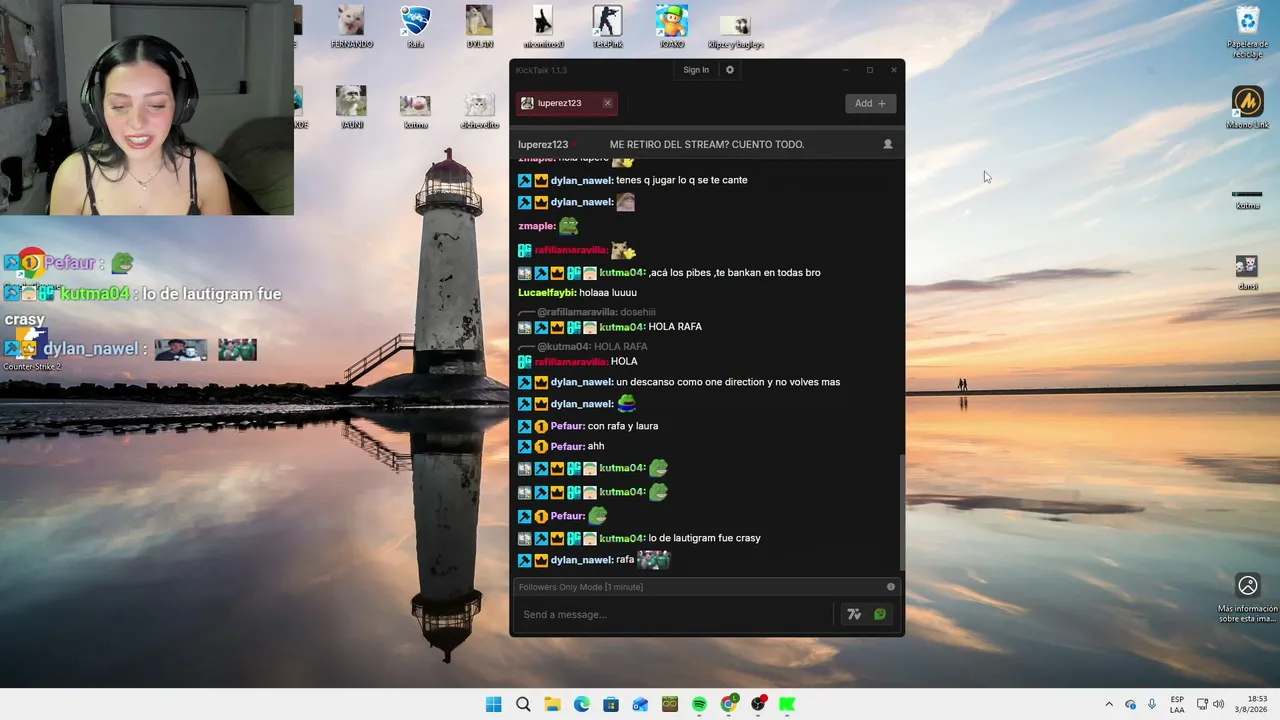Click message 'lo de lautigram fue crasy'

[x=705, y=538]
